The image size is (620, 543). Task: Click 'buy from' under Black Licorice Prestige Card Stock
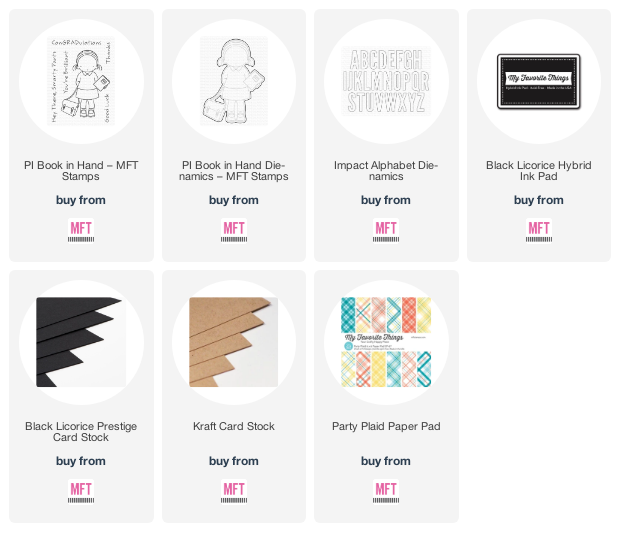[81, 461]
